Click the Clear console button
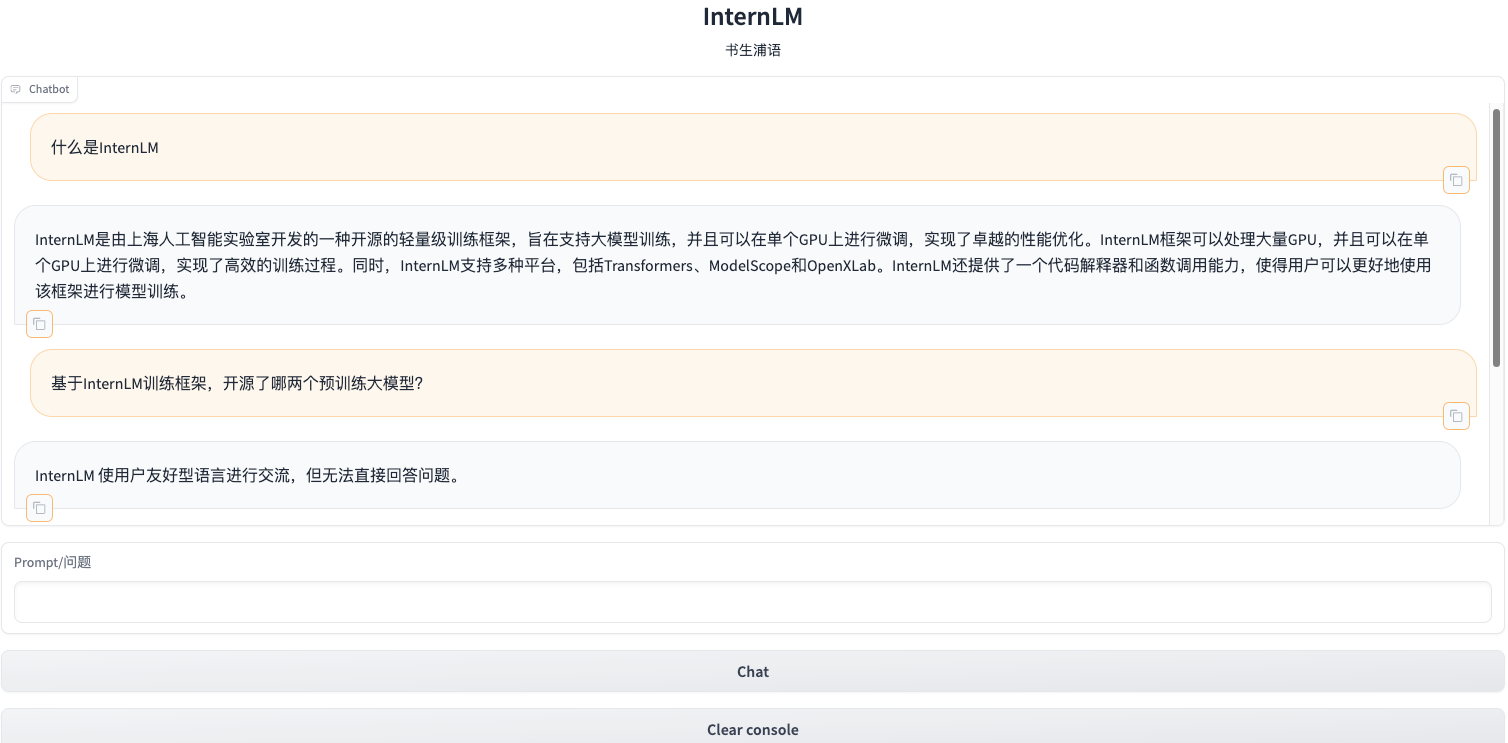Viewport: 1508px width, 743px height. (x=753, y=729)
